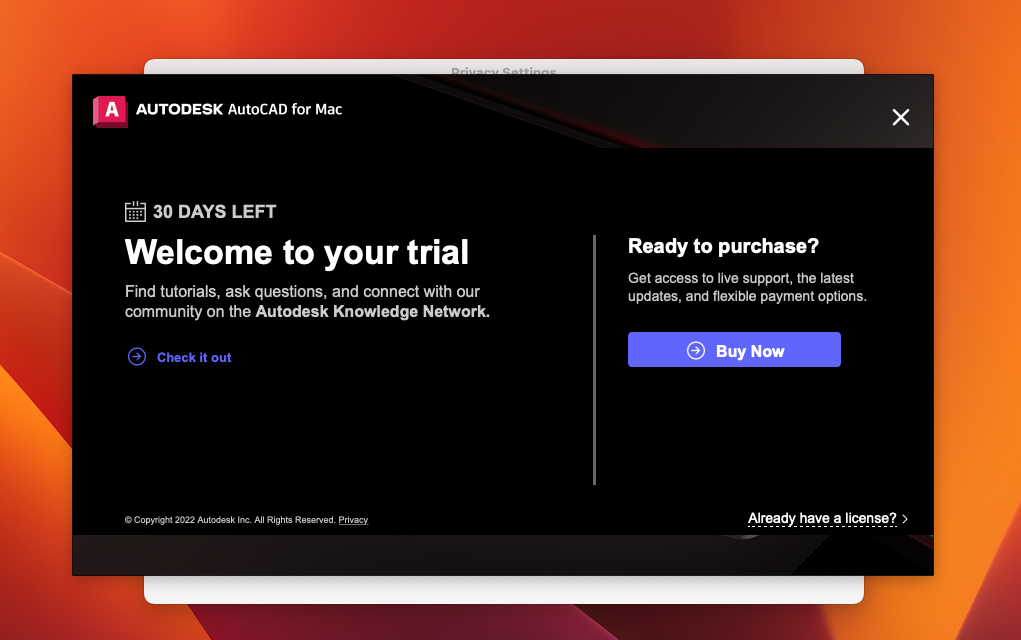
Task: Close the trial dialog with the X
Action: pos(900,117)
